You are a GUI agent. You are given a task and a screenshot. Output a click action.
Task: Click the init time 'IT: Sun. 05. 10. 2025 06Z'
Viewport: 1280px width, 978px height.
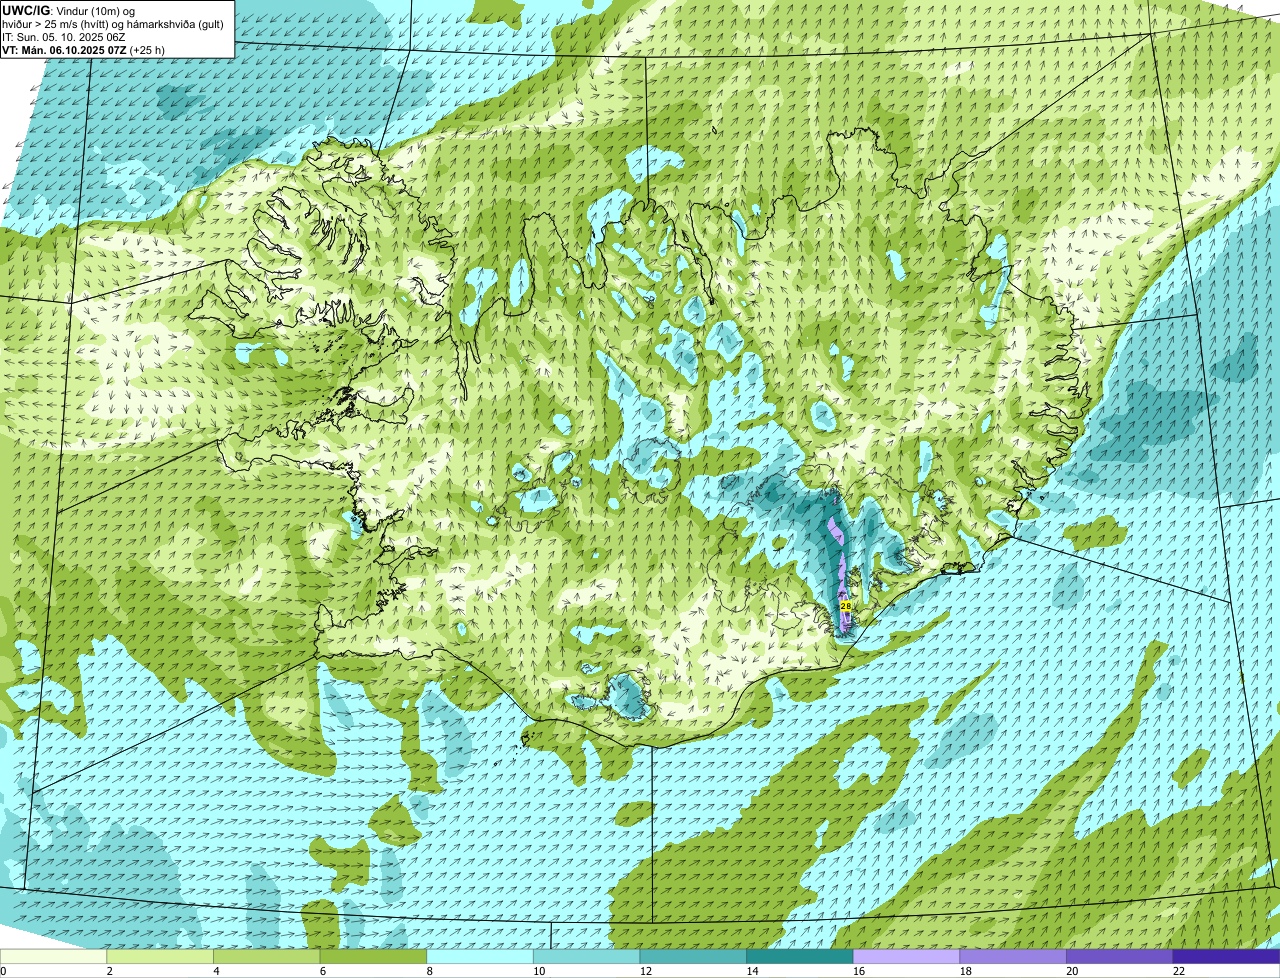tap(63, 36)
